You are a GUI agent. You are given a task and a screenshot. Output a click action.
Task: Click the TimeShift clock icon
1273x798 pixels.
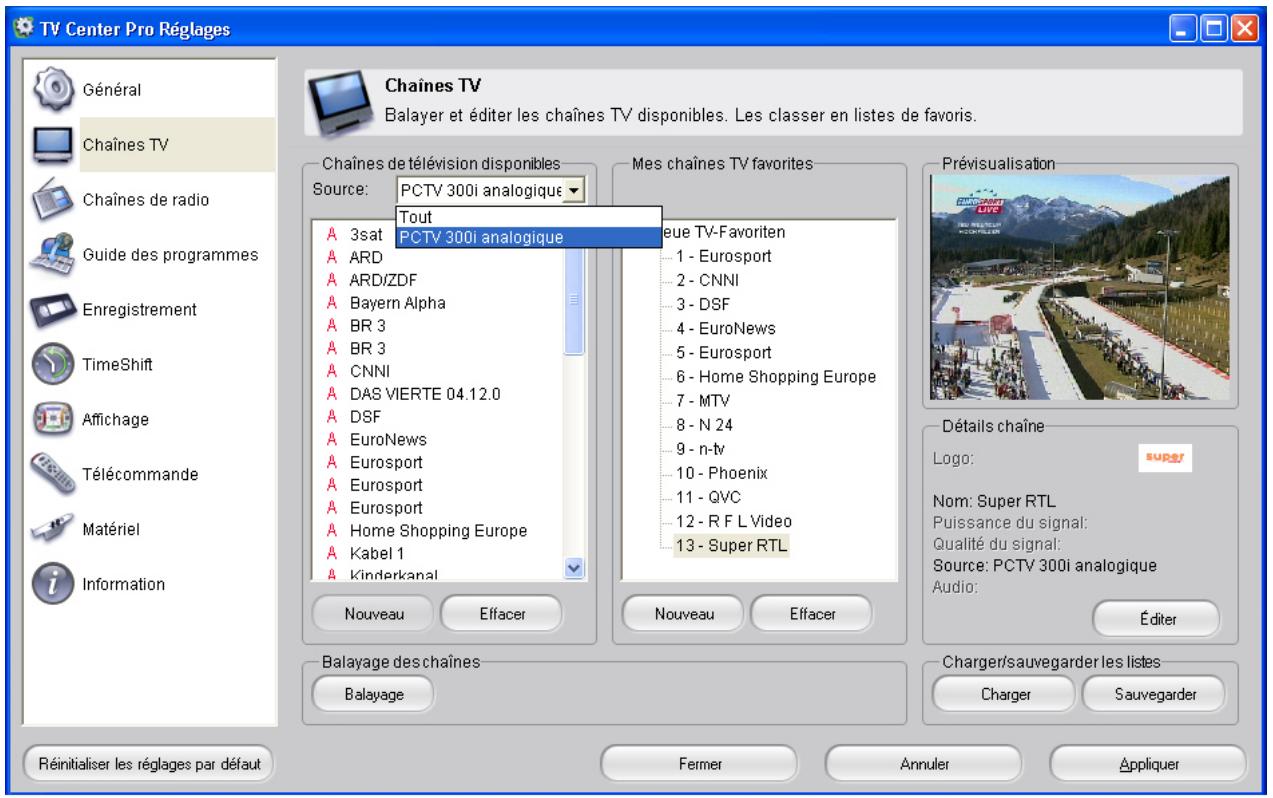[53, 364]
